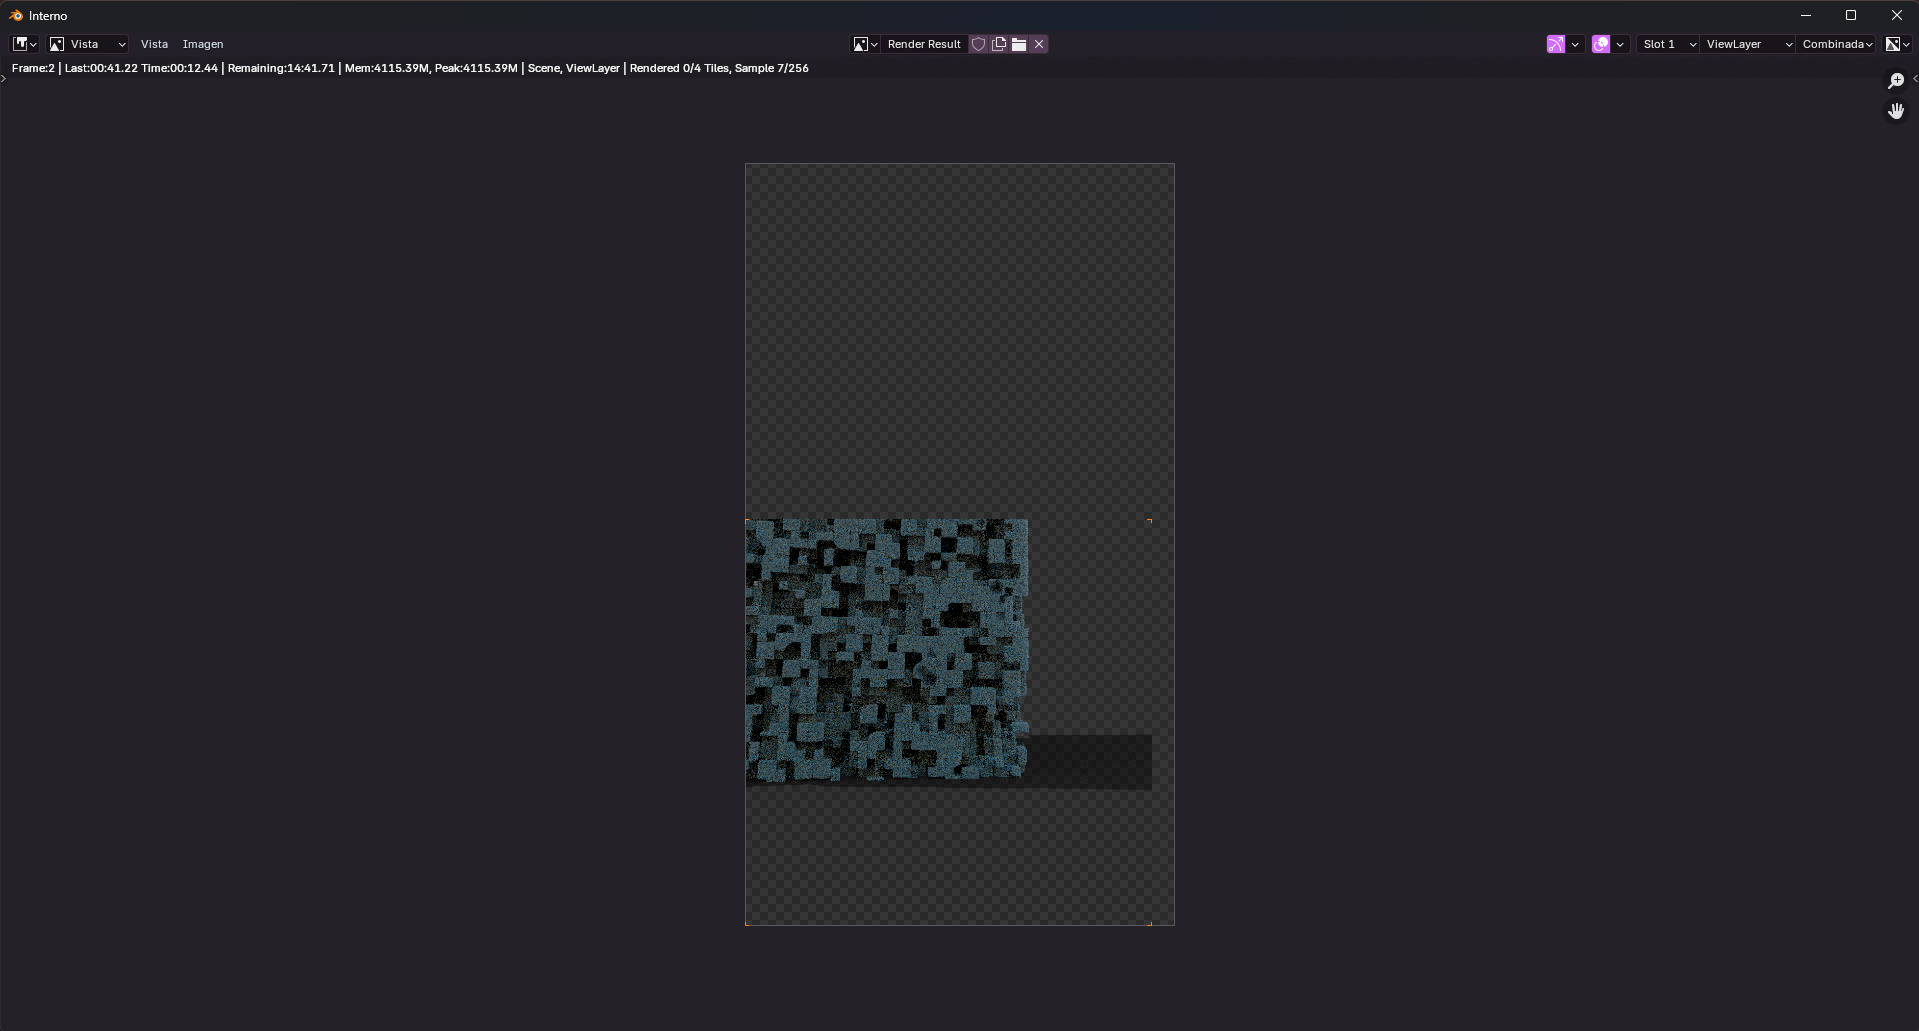Close the Interno window
The width and height of the screenshot is (1919, 1031).
(1896, 16)
